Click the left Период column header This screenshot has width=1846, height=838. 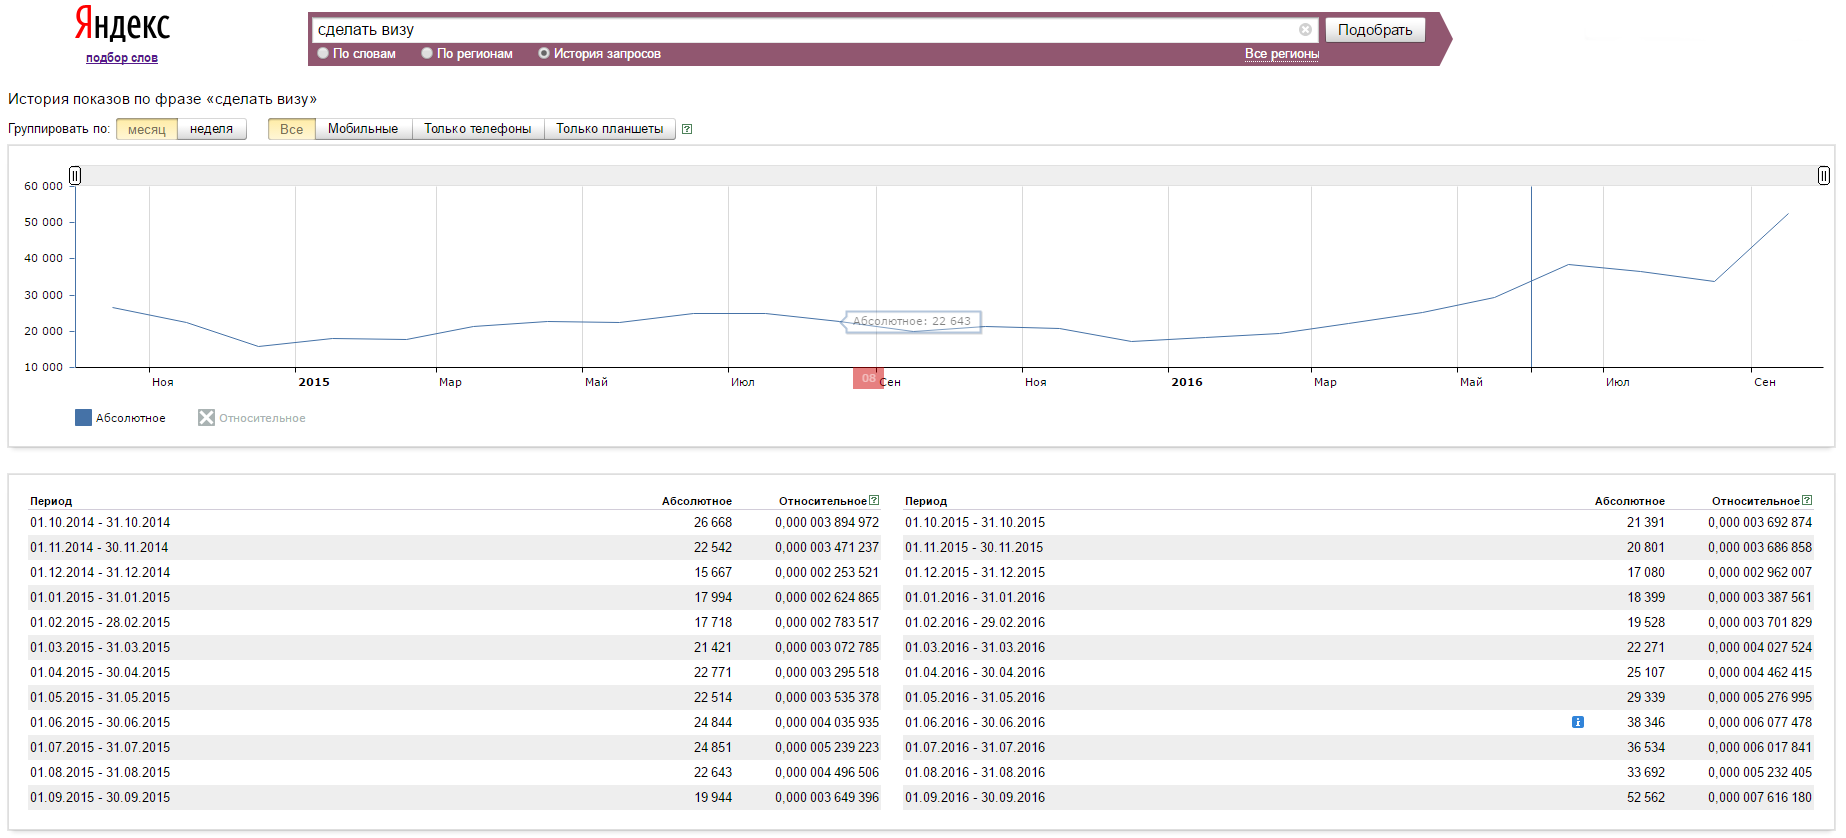click(51, 501)
